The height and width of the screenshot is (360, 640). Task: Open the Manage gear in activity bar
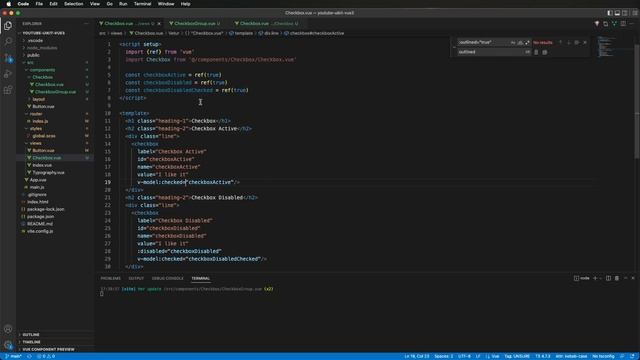click(x=8, y=345)
